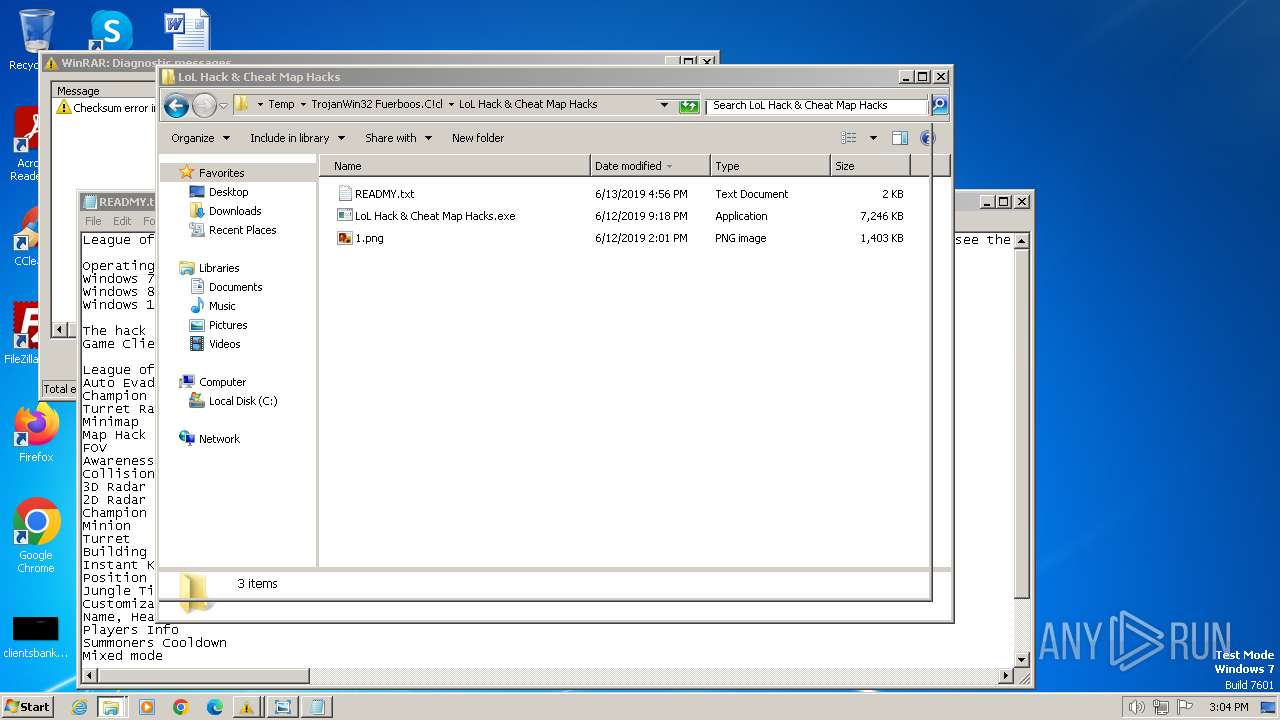The height and width of the screenshot is (720, 1280).
Task: Click the search magnifier icon
Action: click(939, 105)
